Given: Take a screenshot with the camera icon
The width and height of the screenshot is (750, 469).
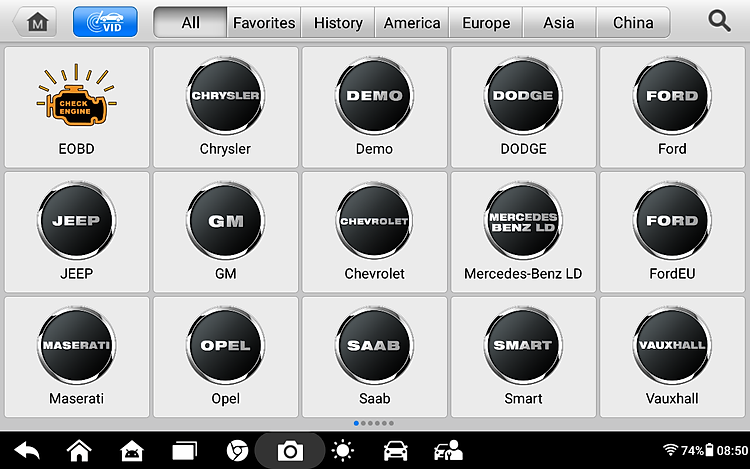Looking at the screenshot, I should tap(290, 451).
